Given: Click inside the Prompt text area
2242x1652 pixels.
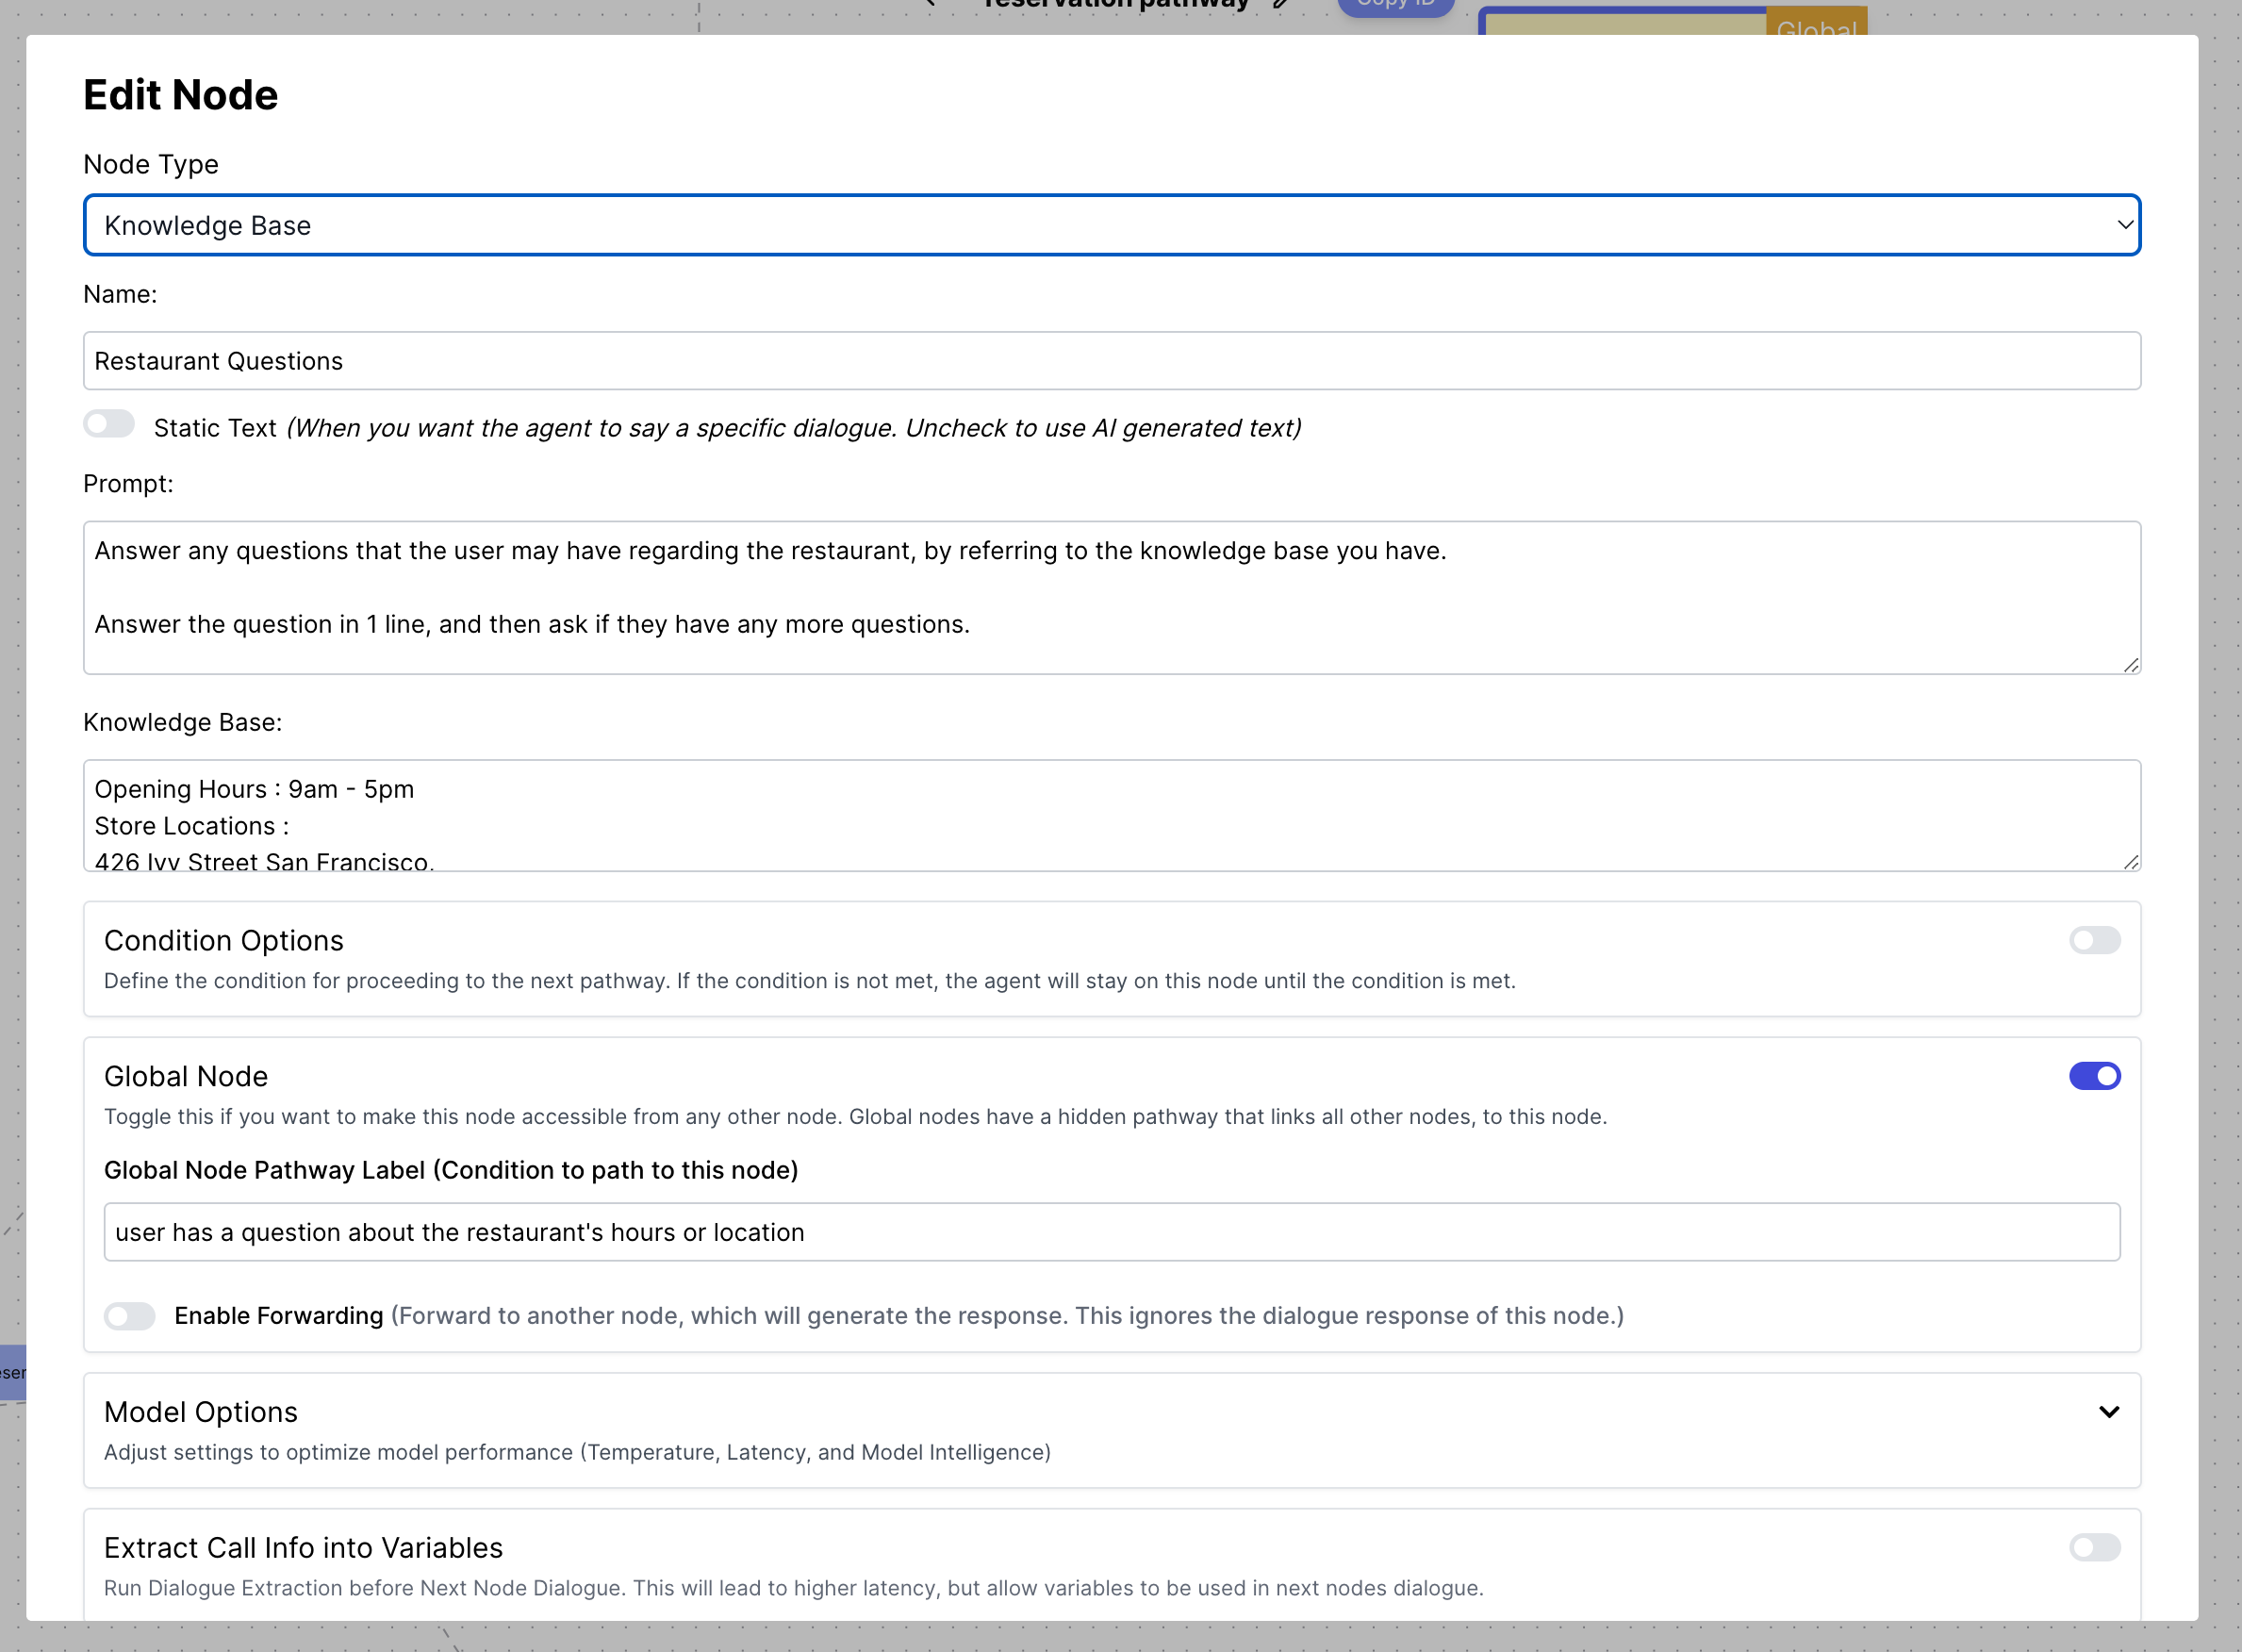Looking at the screenshot, I should pyautogui.click(x=1111, y=597).
